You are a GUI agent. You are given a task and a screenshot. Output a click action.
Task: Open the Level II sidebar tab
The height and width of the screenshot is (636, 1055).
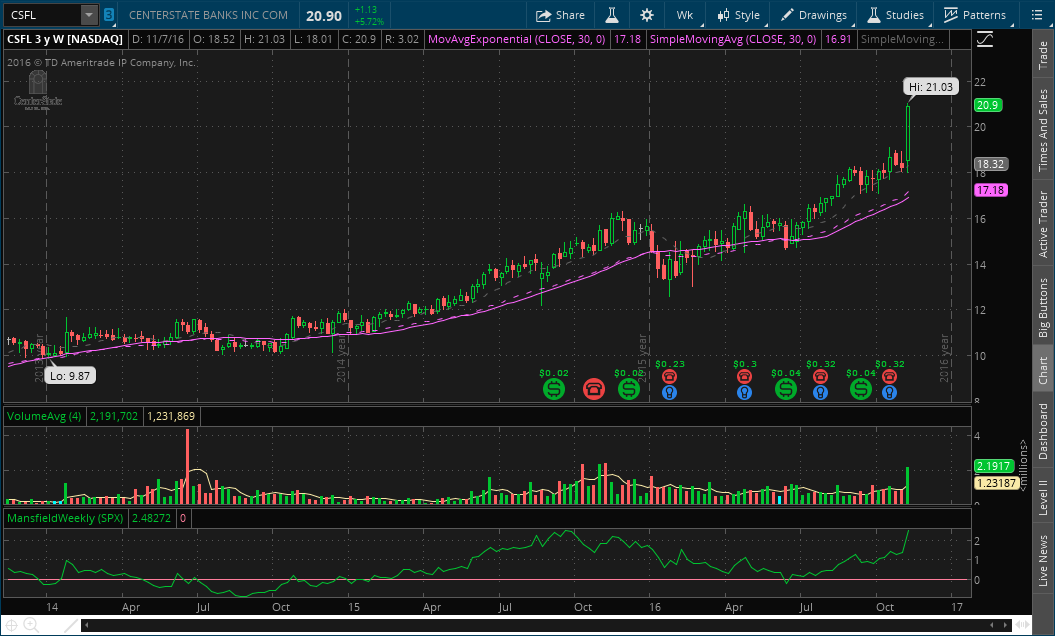point(1043,495)
